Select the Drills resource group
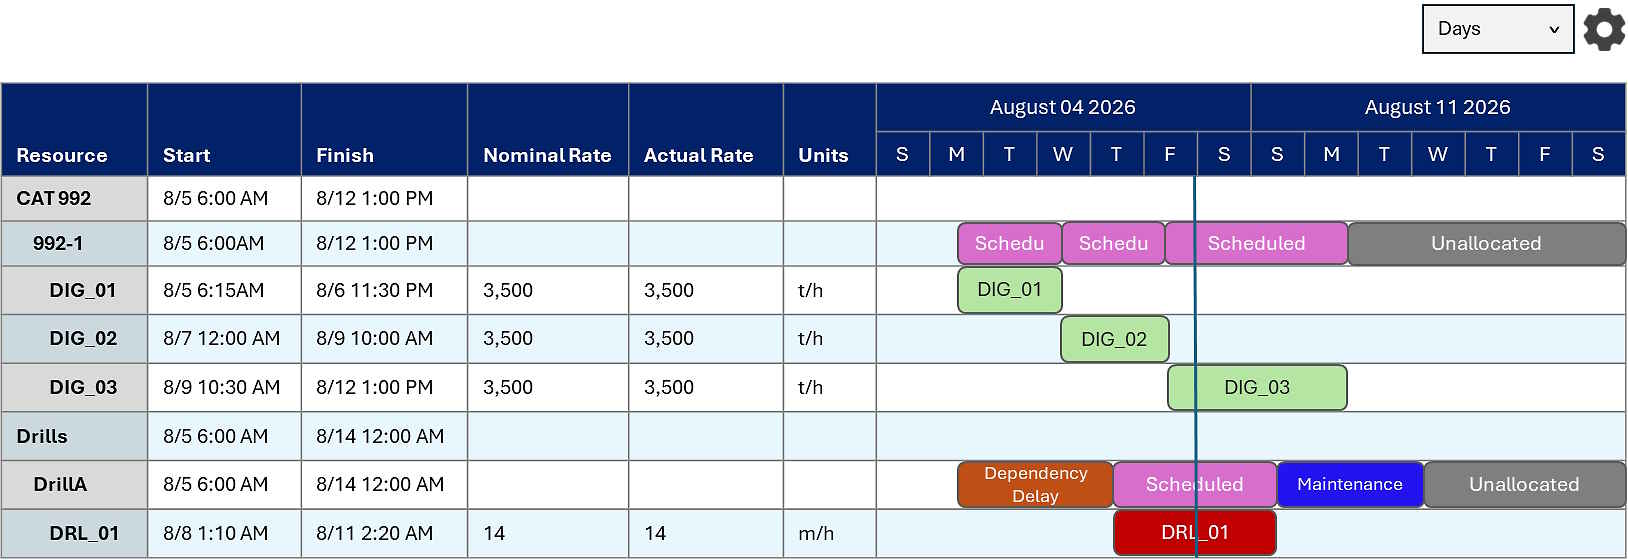Image resolution: width=1628 pixels, height=560 pixels. [42, 437]
